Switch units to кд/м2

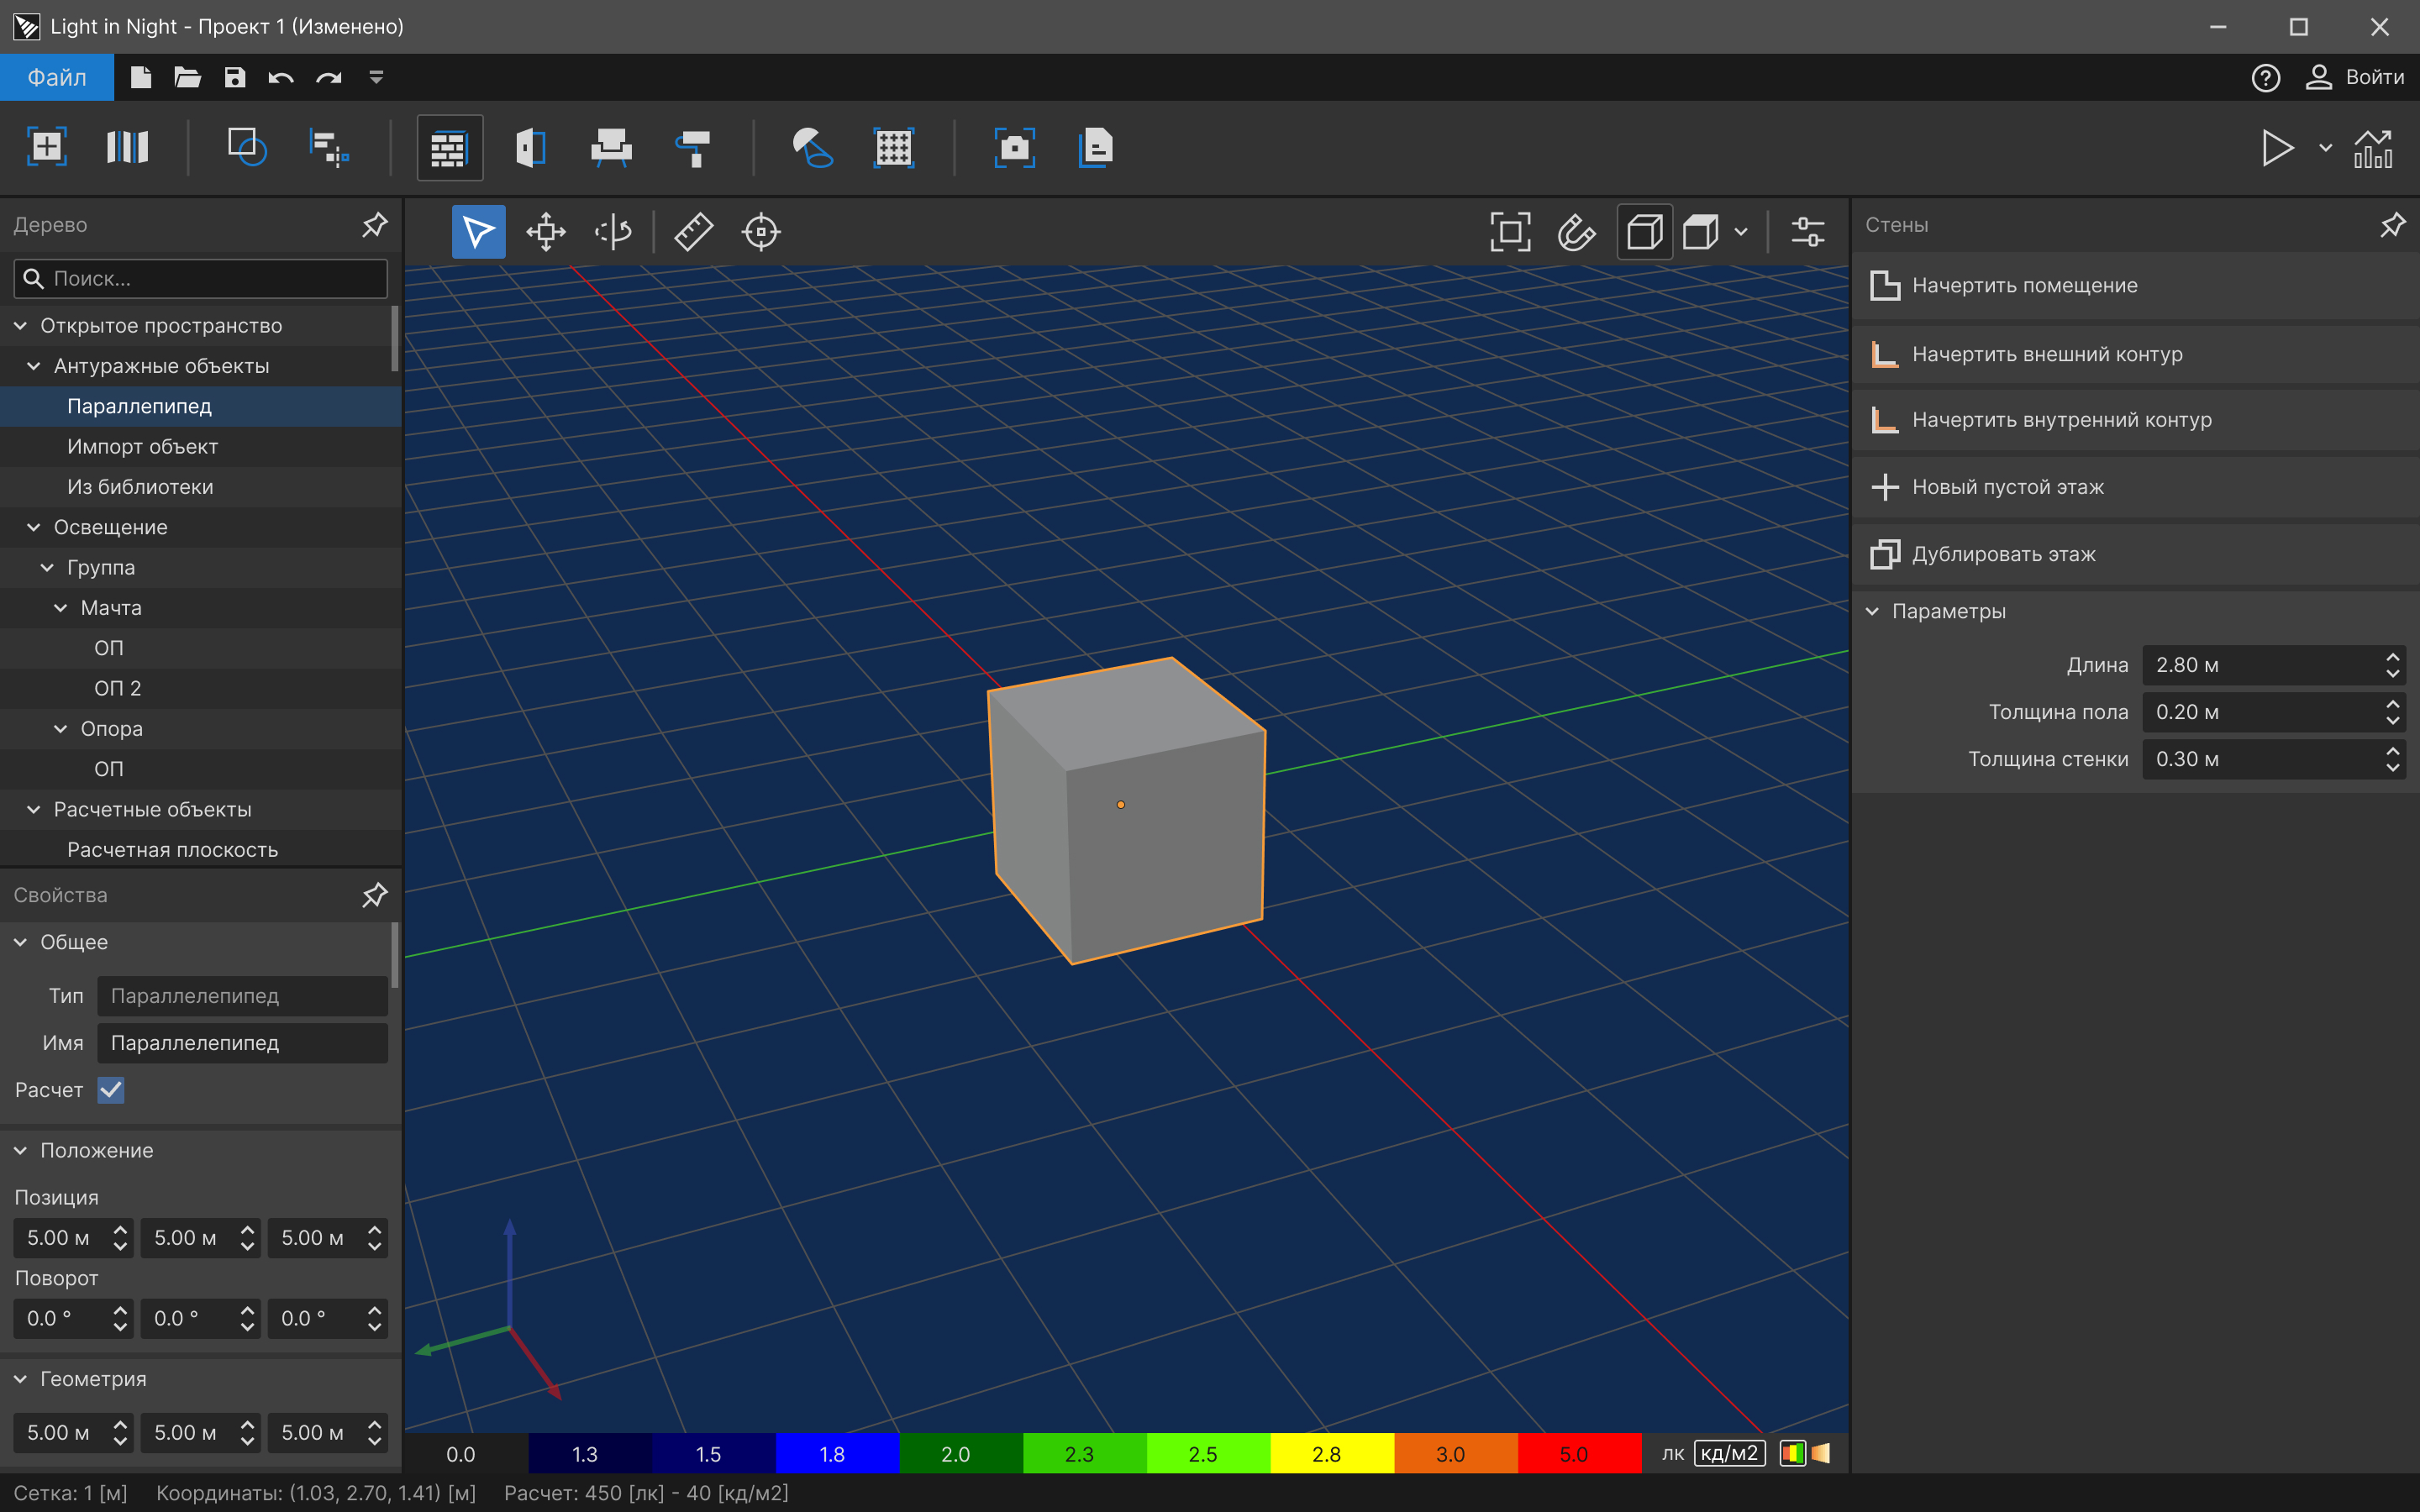pos(1729,1453)
